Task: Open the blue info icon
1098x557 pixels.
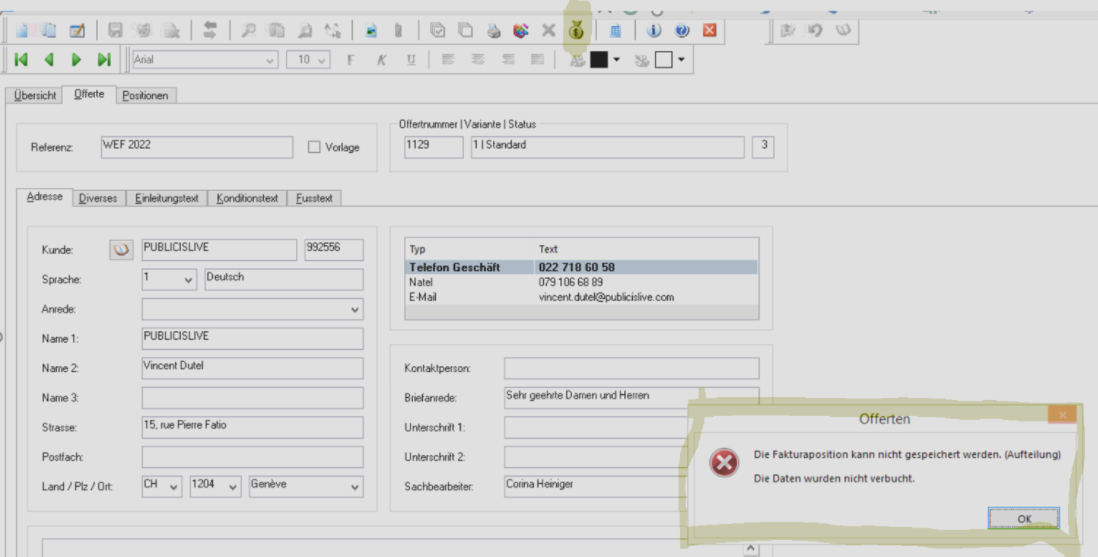Action: pyautogui.click(x=654, y=31)
